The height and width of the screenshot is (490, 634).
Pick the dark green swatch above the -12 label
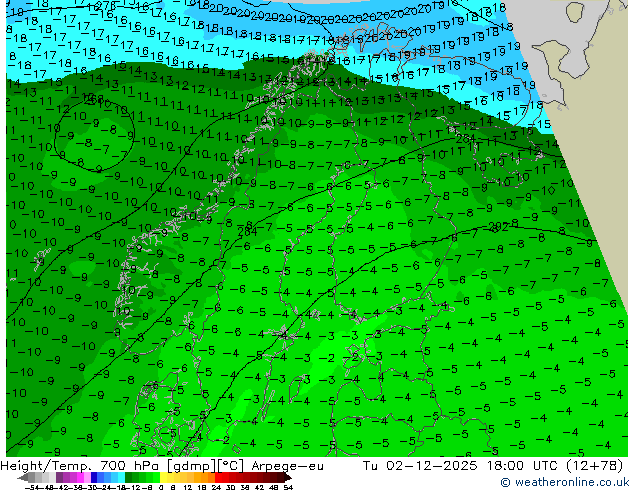click(128, 477)
